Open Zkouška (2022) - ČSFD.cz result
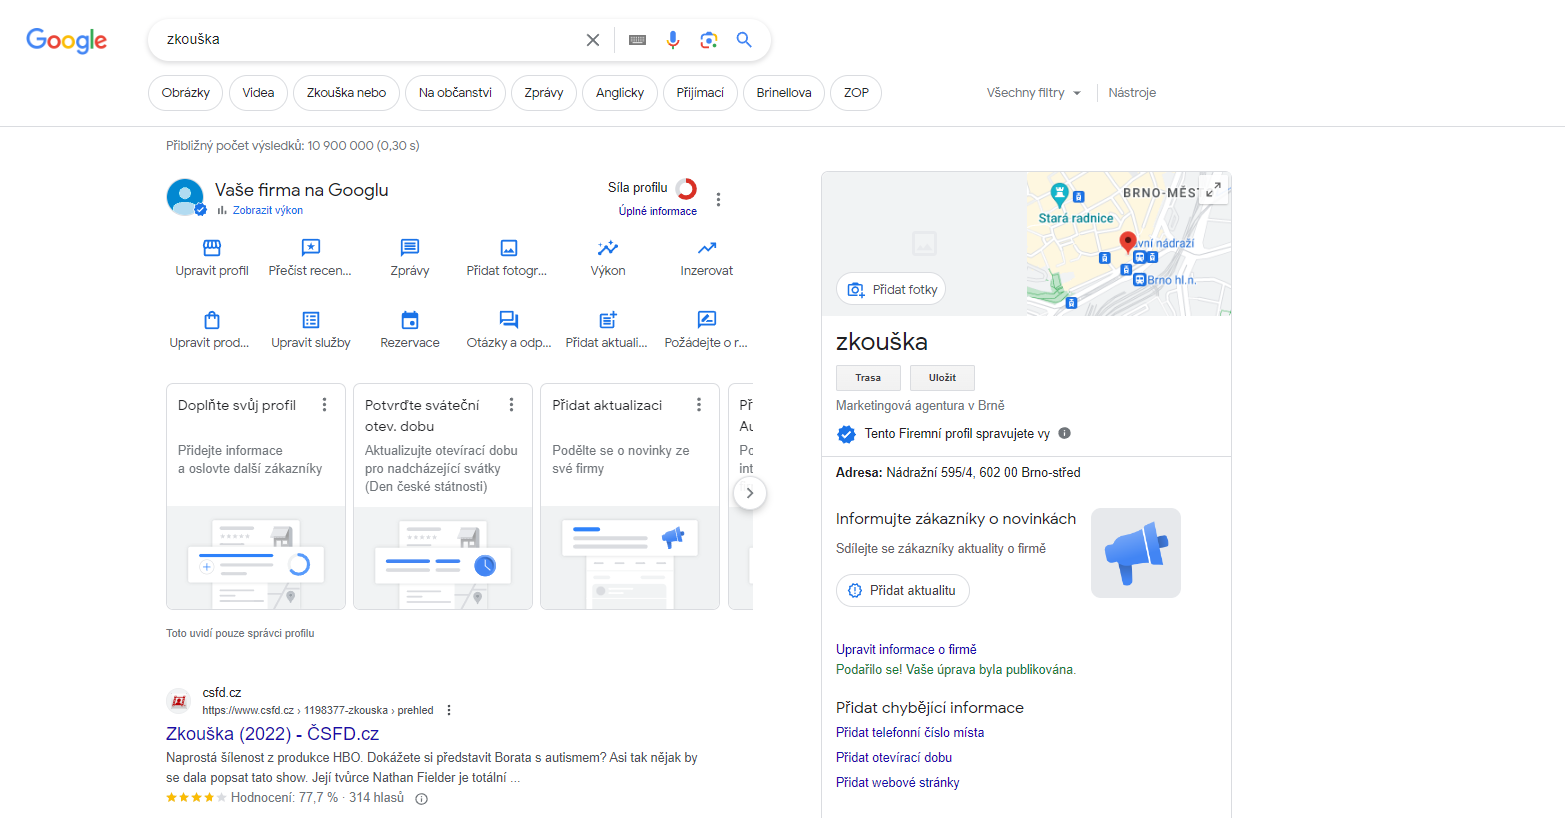The image size is (1565, 818). [x=272, y=734]
